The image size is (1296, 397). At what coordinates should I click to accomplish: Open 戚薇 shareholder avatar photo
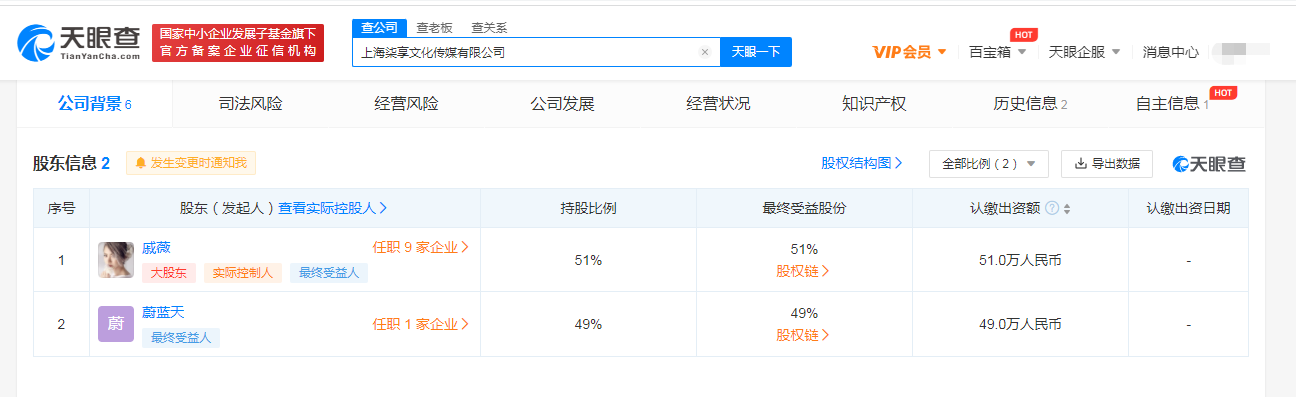[116, 260]
